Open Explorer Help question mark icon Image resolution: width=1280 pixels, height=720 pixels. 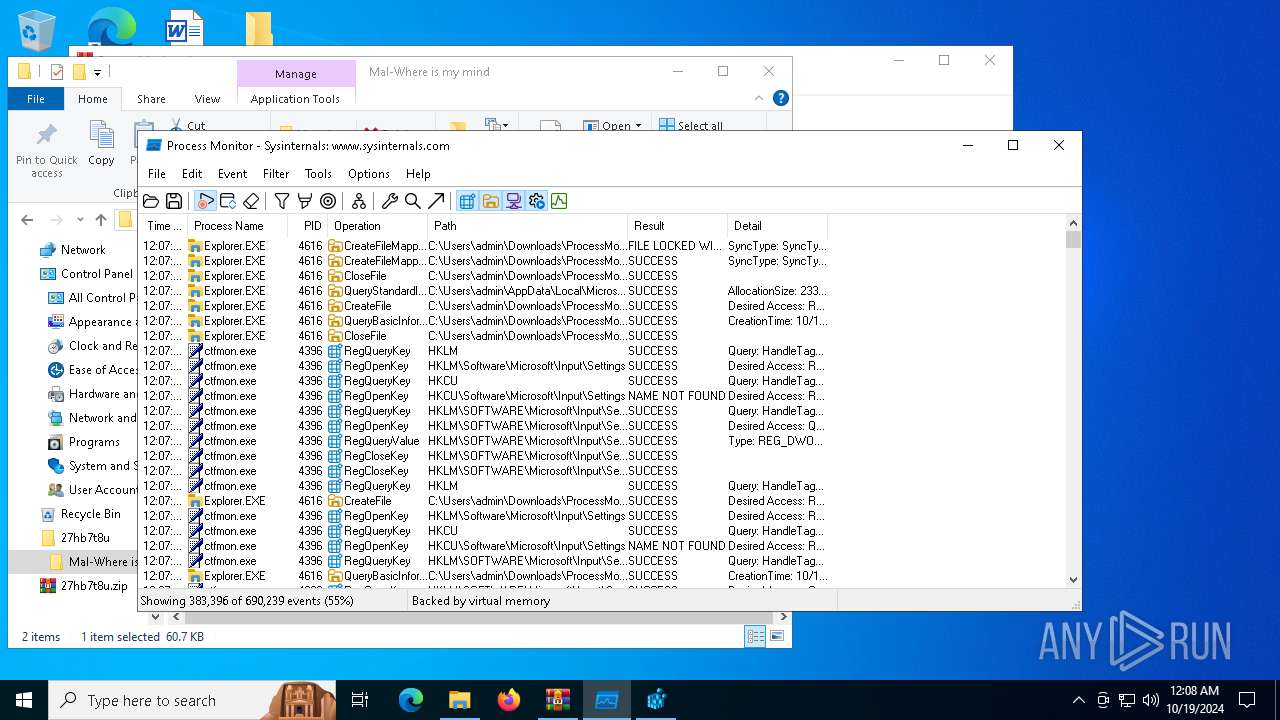(781, 98)
